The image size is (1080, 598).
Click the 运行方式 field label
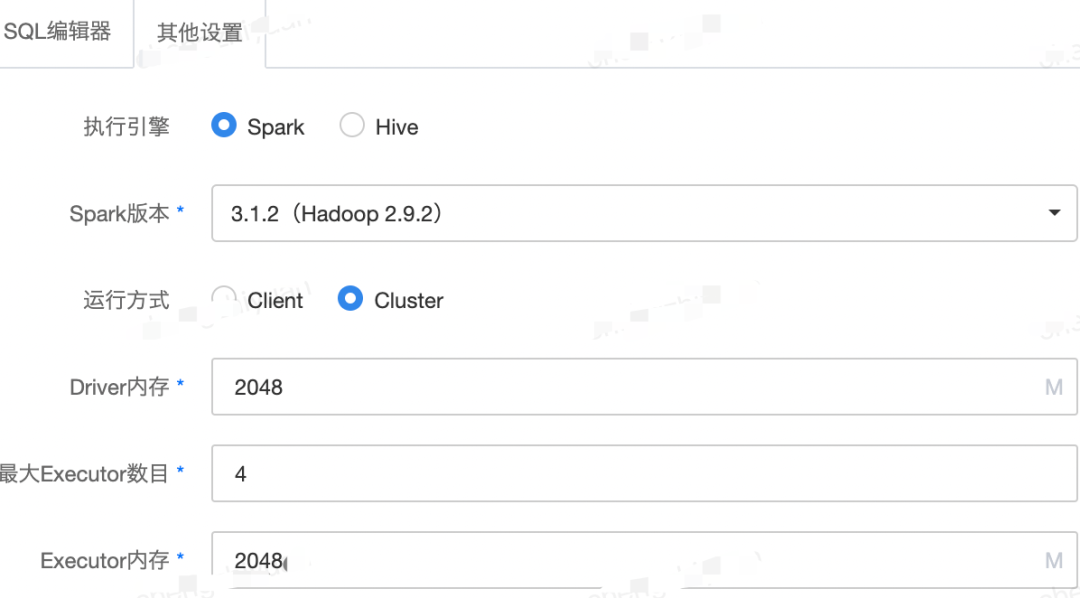point(126,300)
